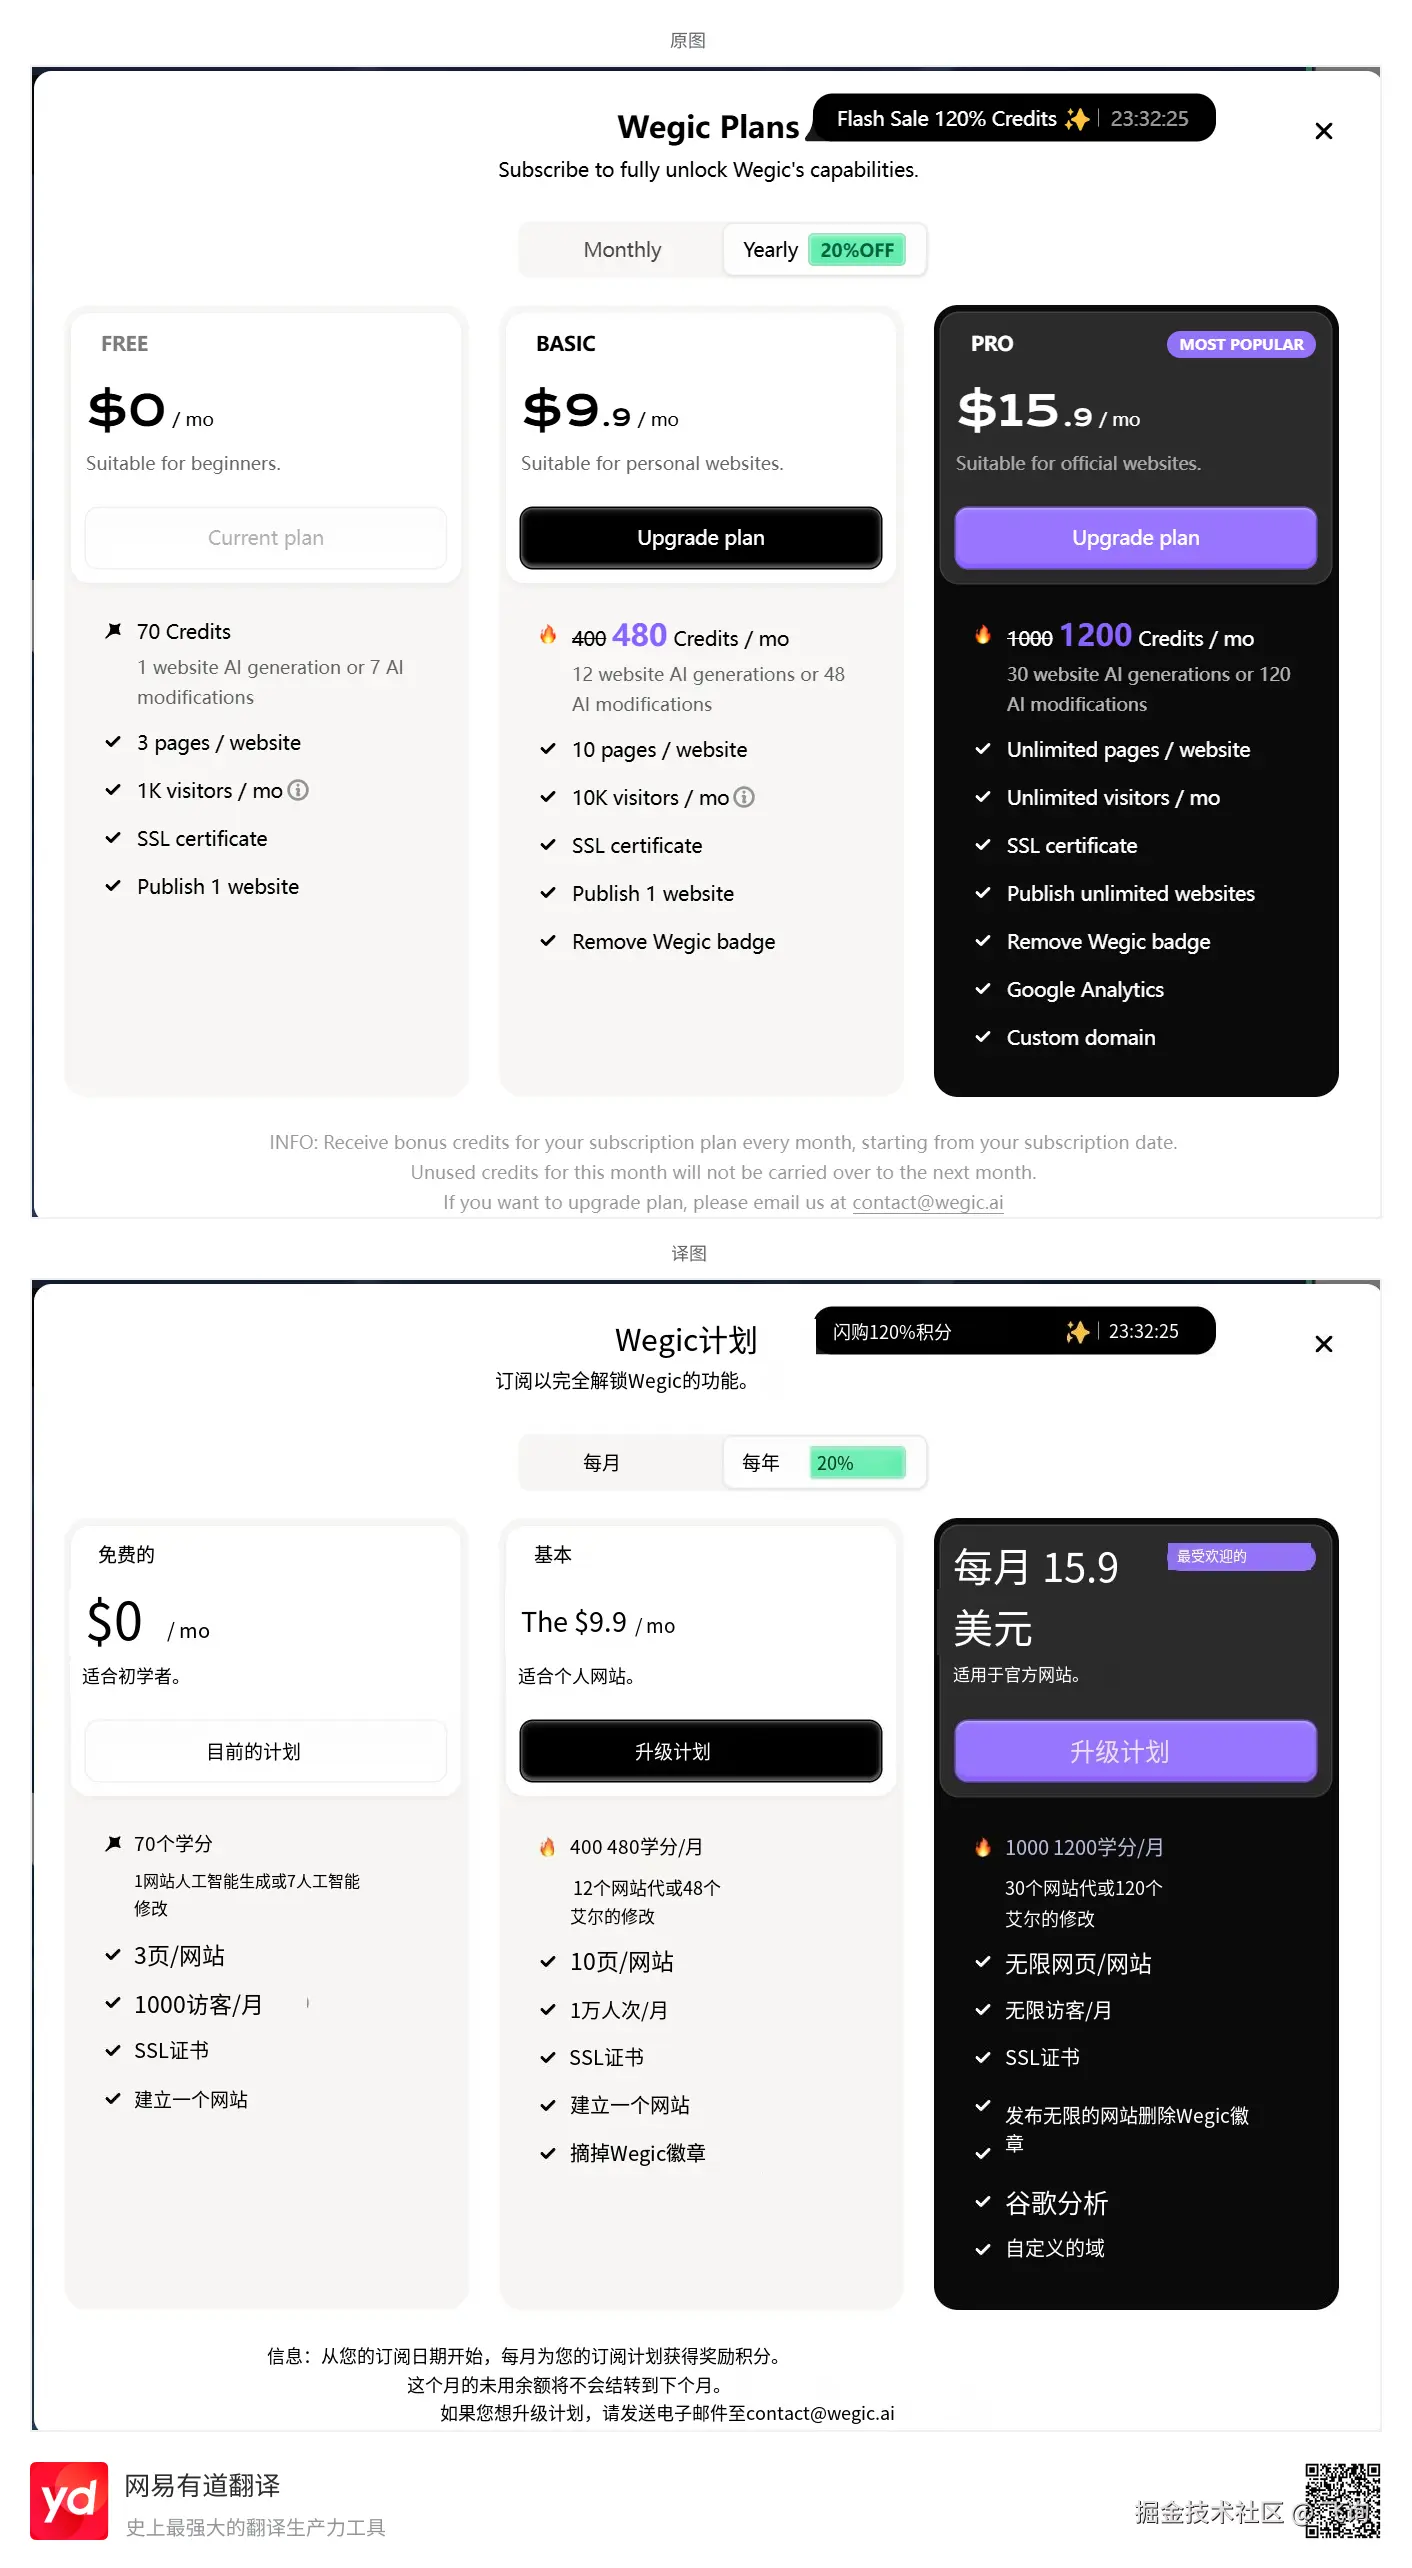Upgrade to the PRO plan
The width and height of the screenshot is (1412, 2568).
[x=1136, y=538]
